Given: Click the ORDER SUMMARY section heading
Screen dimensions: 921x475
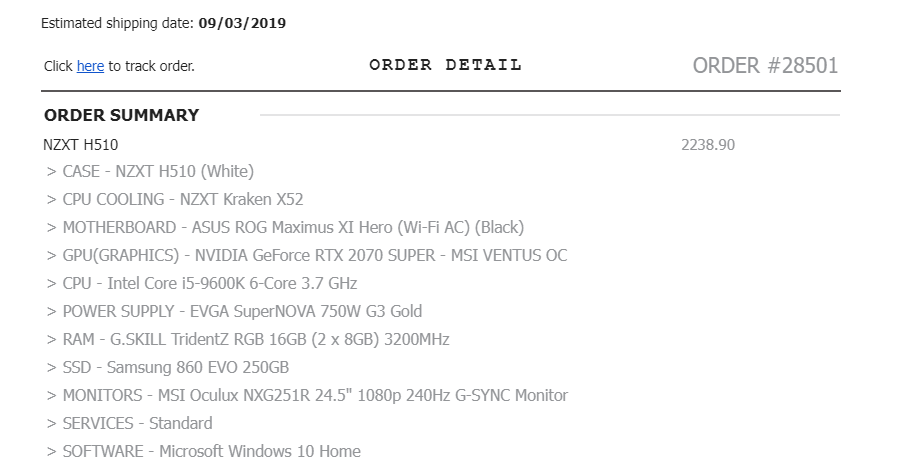Looking at the screenshot, I should pyautogui.click(x=121, y=115).
